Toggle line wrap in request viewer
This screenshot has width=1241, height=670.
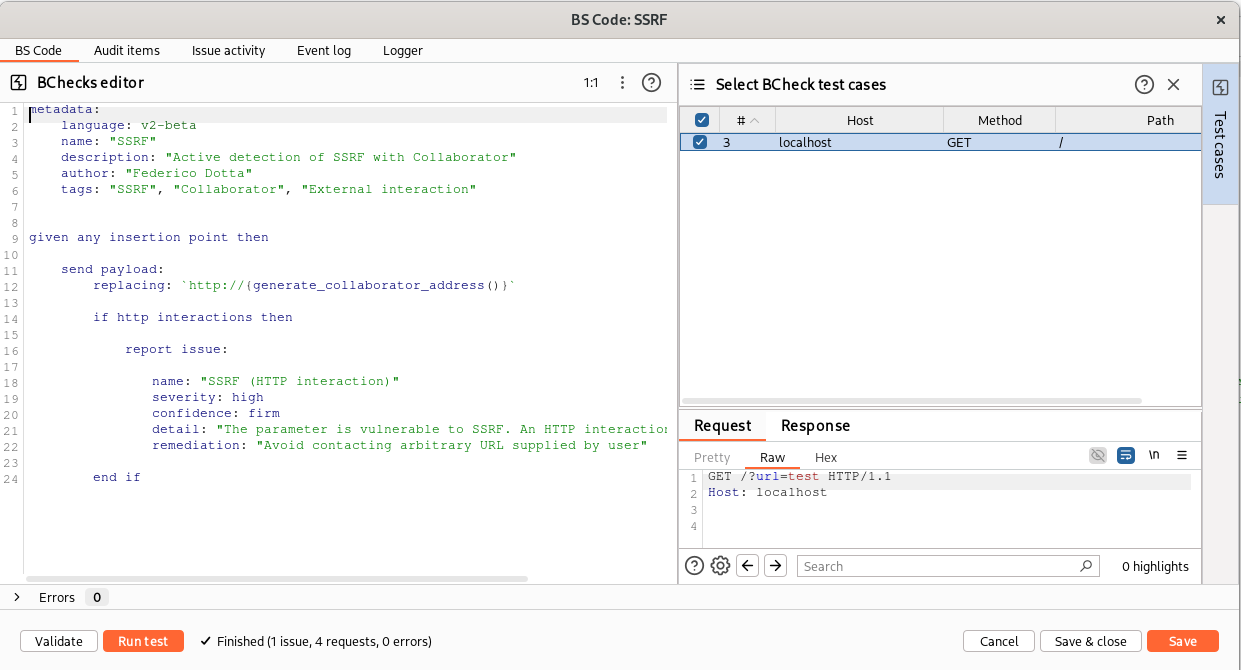click(x=1126, y=456)
